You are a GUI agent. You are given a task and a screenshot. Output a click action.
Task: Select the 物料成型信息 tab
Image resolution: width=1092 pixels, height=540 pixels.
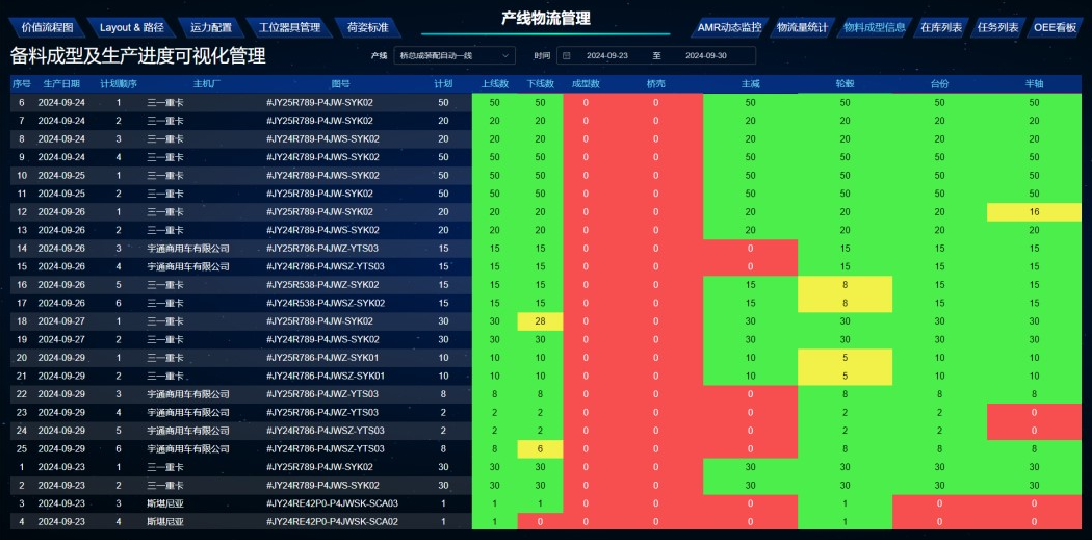pos(874,28)
